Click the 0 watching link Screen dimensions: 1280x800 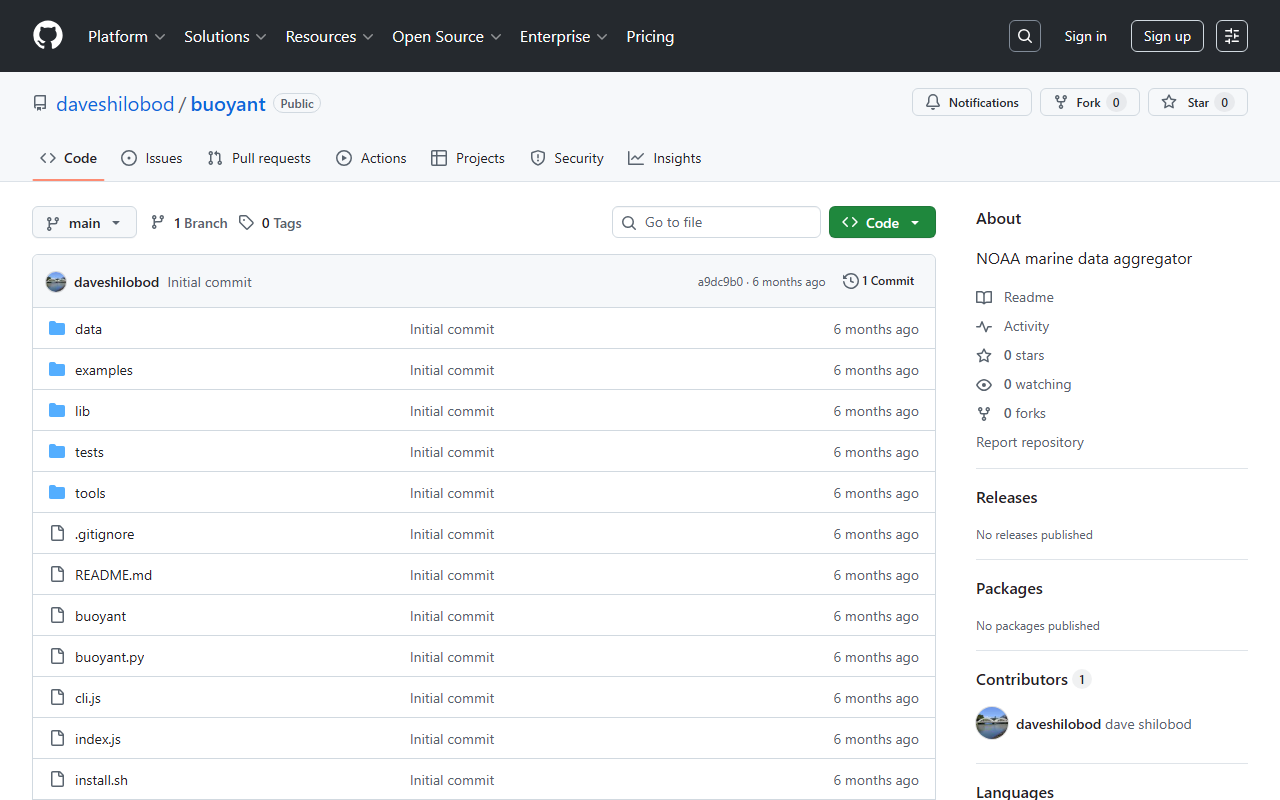(x=1024, y=384)
